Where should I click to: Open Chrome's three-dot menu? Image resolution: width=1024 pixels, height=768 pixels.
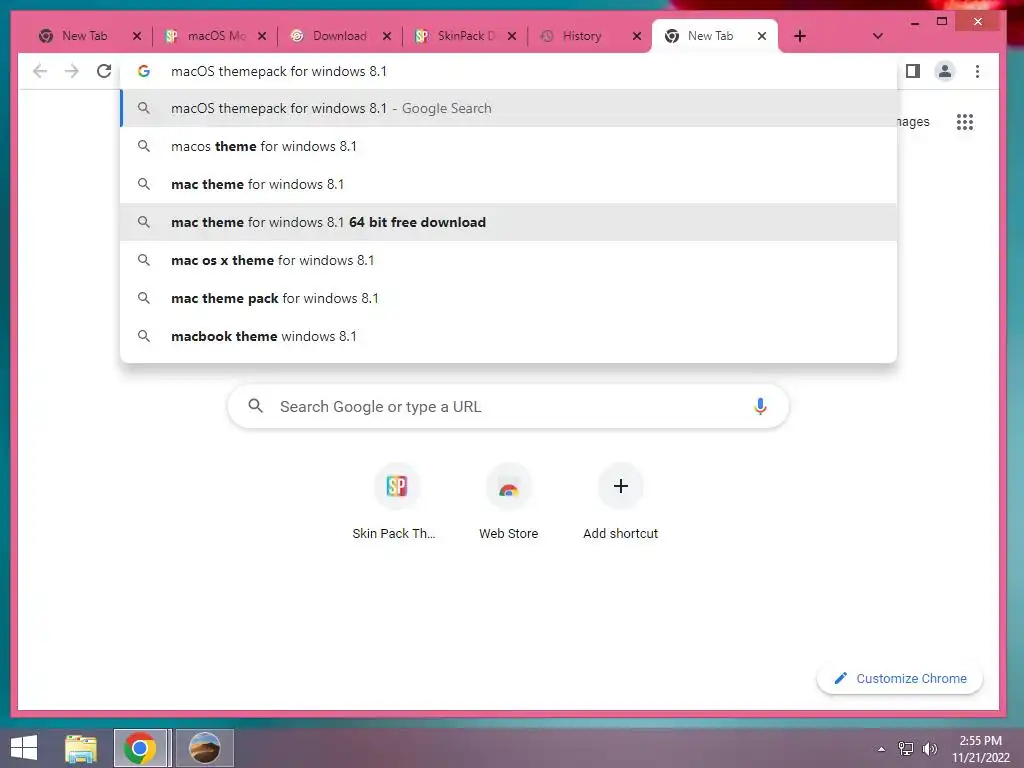pos(977,71)
